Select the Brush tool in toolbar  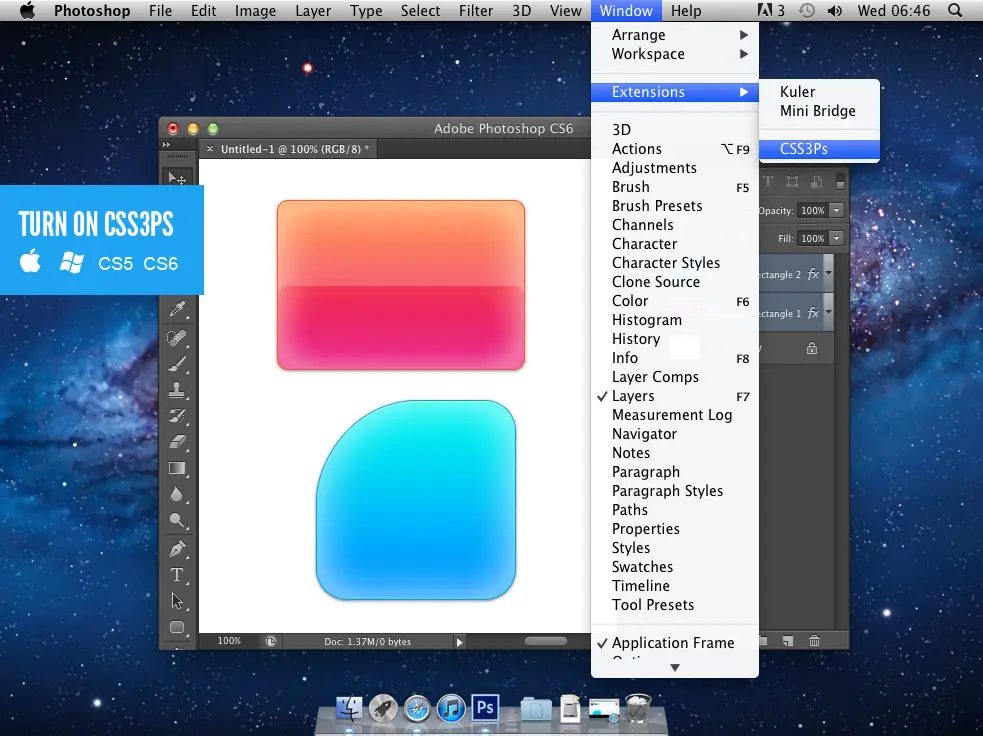pyautogui.click(x=177, y=364)
